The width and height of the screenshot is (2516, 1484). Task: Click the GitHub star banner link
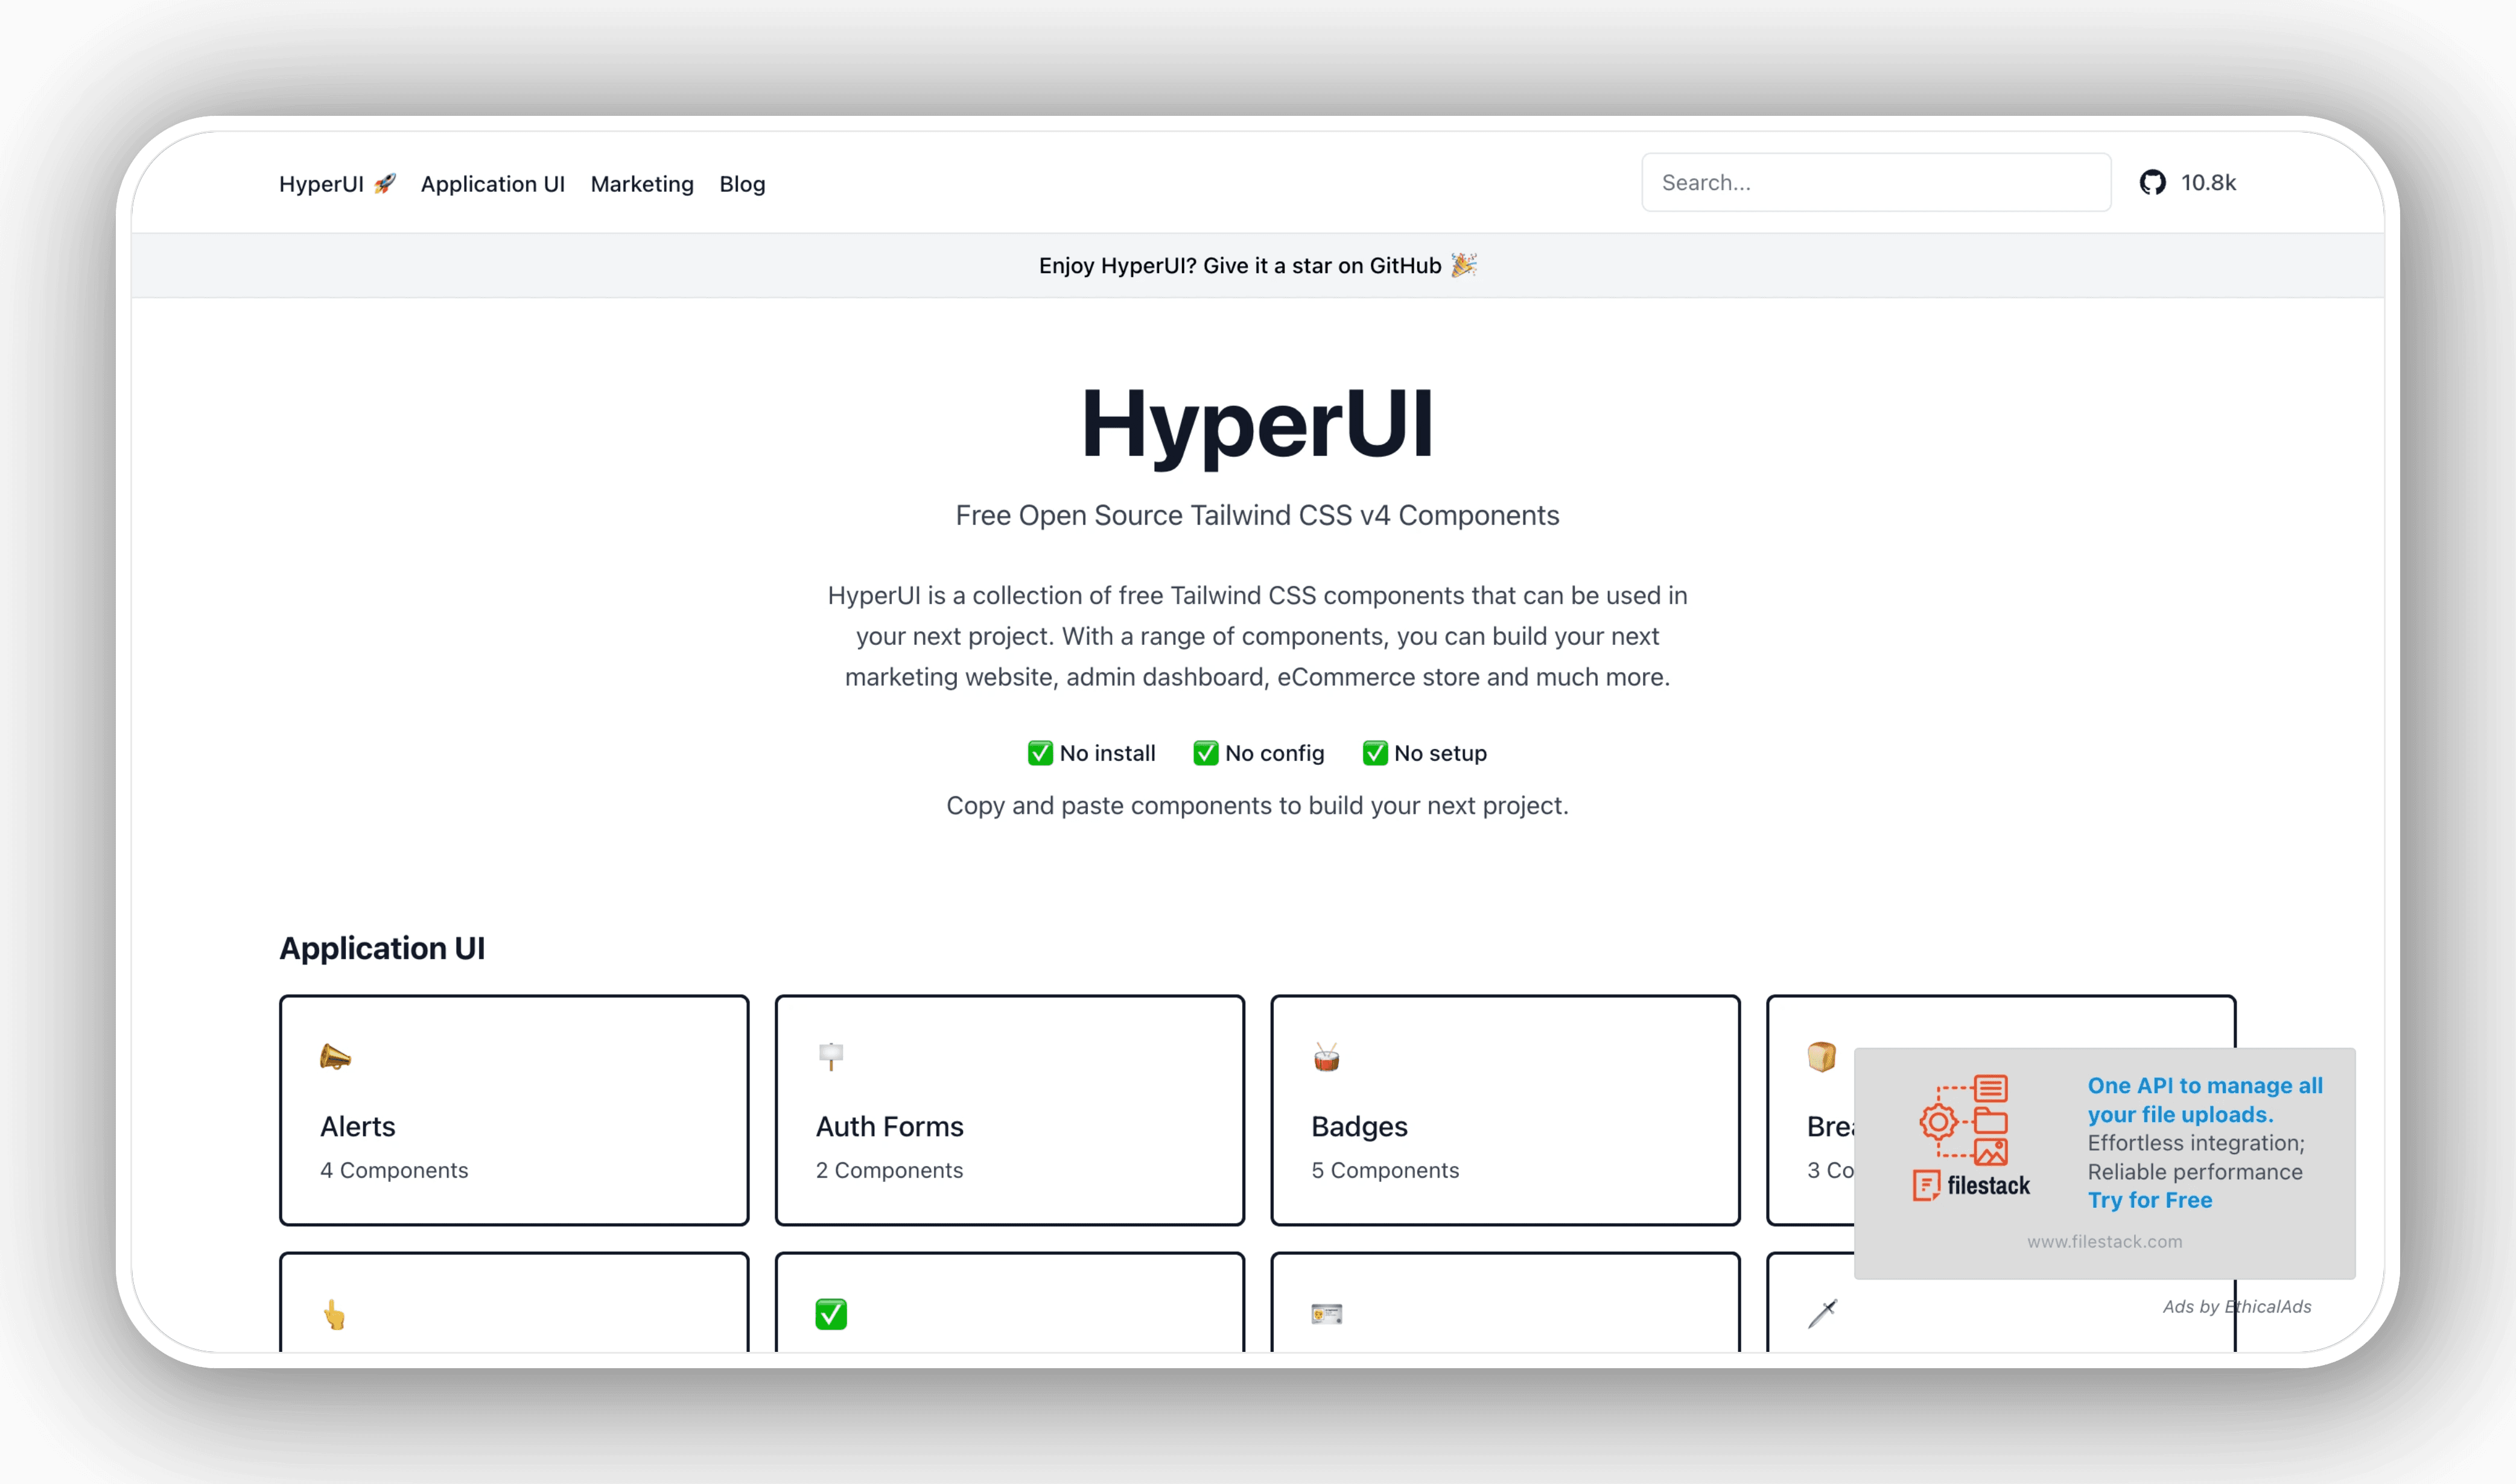(x=1257, y=265)
